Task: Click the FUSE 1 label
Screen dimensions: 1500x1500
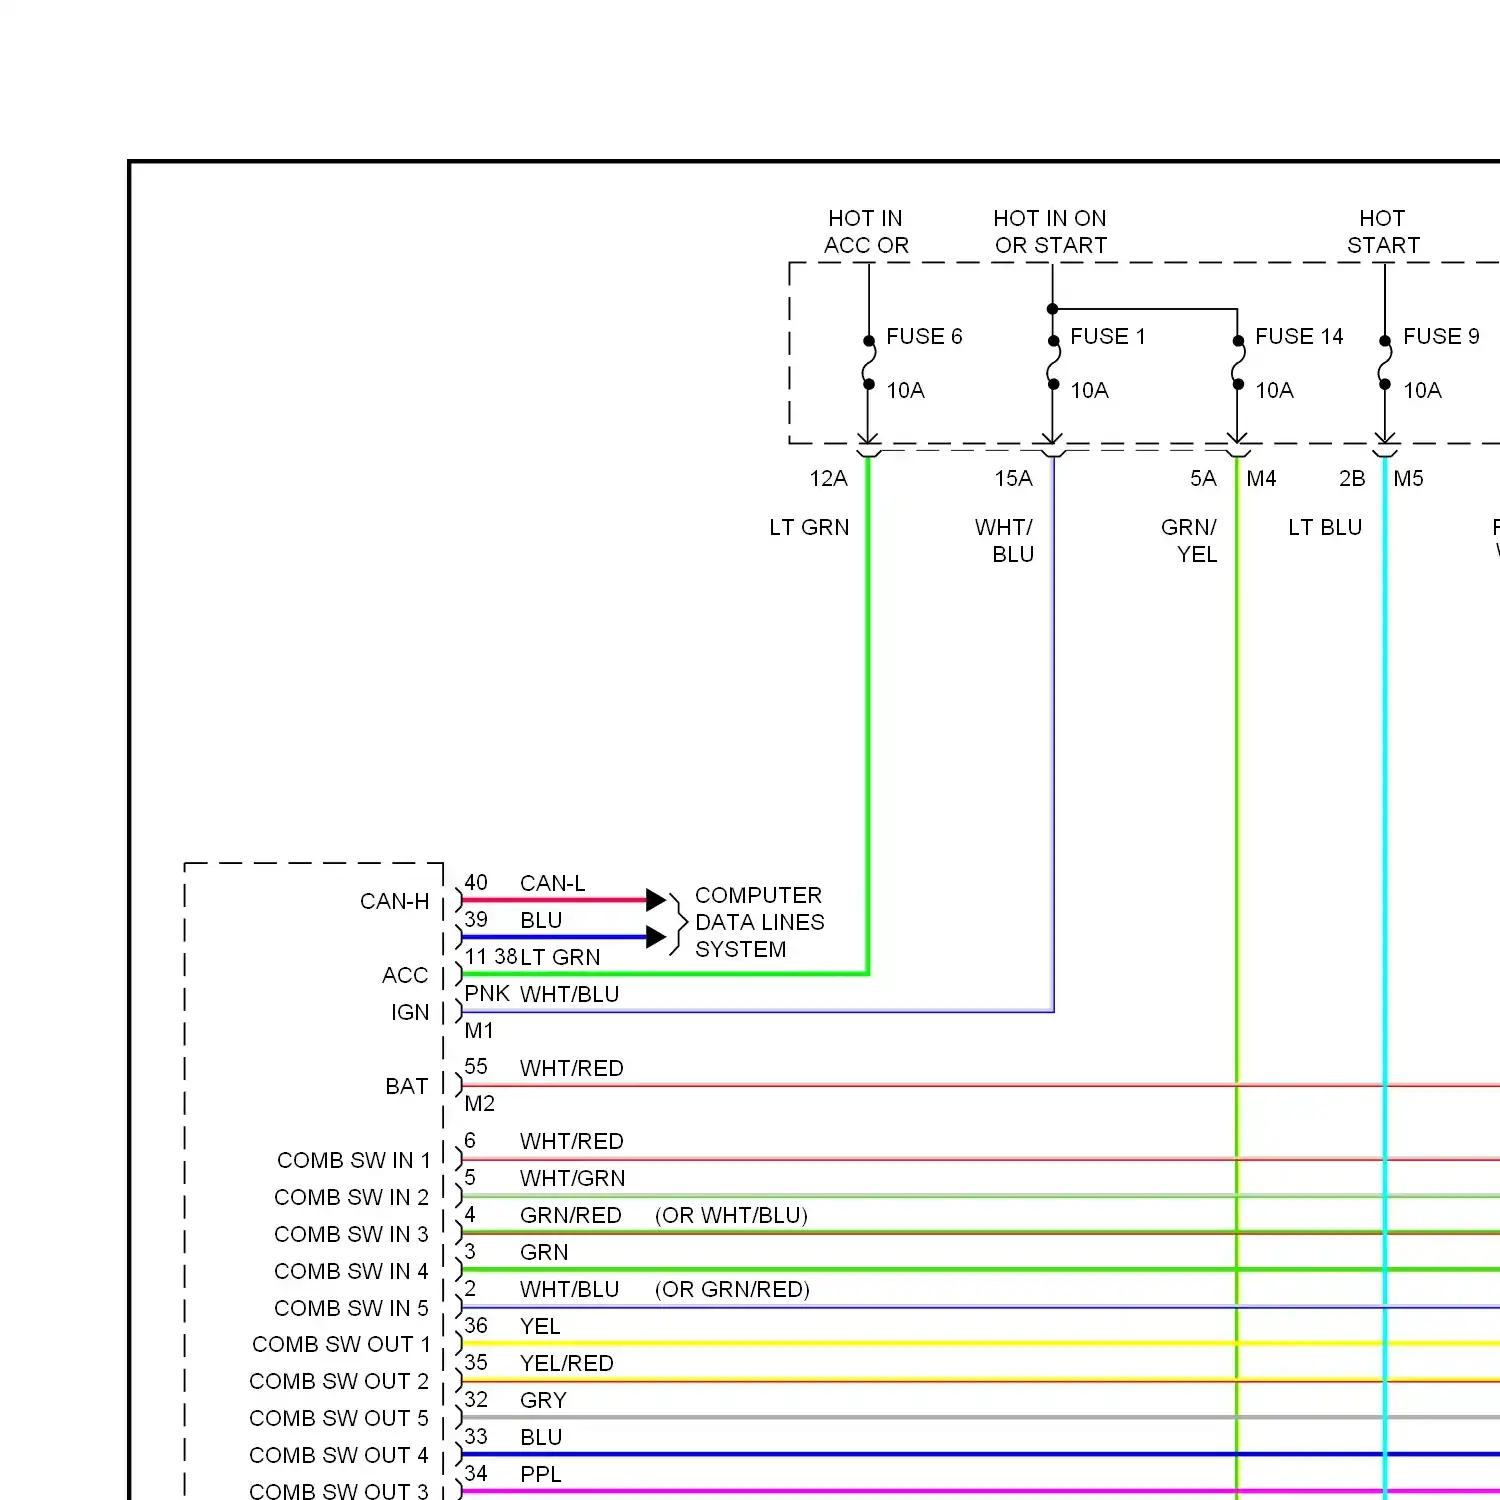Action: [1108, 336]
